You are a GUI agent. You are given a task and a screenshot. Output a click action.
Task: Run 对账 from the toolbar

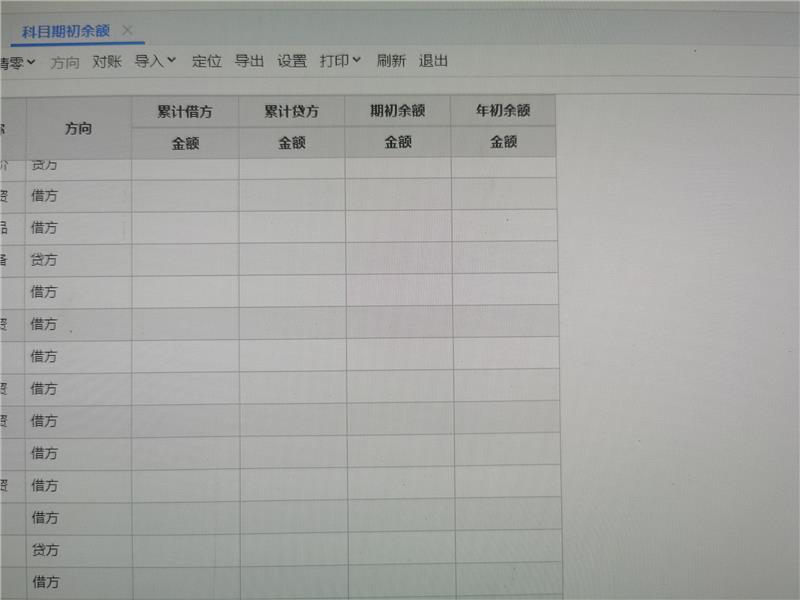click(x=107, y=61)
